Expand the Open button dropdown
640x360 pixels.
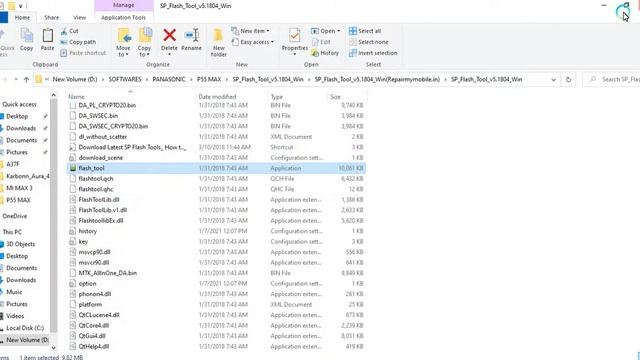coord(338,31)
